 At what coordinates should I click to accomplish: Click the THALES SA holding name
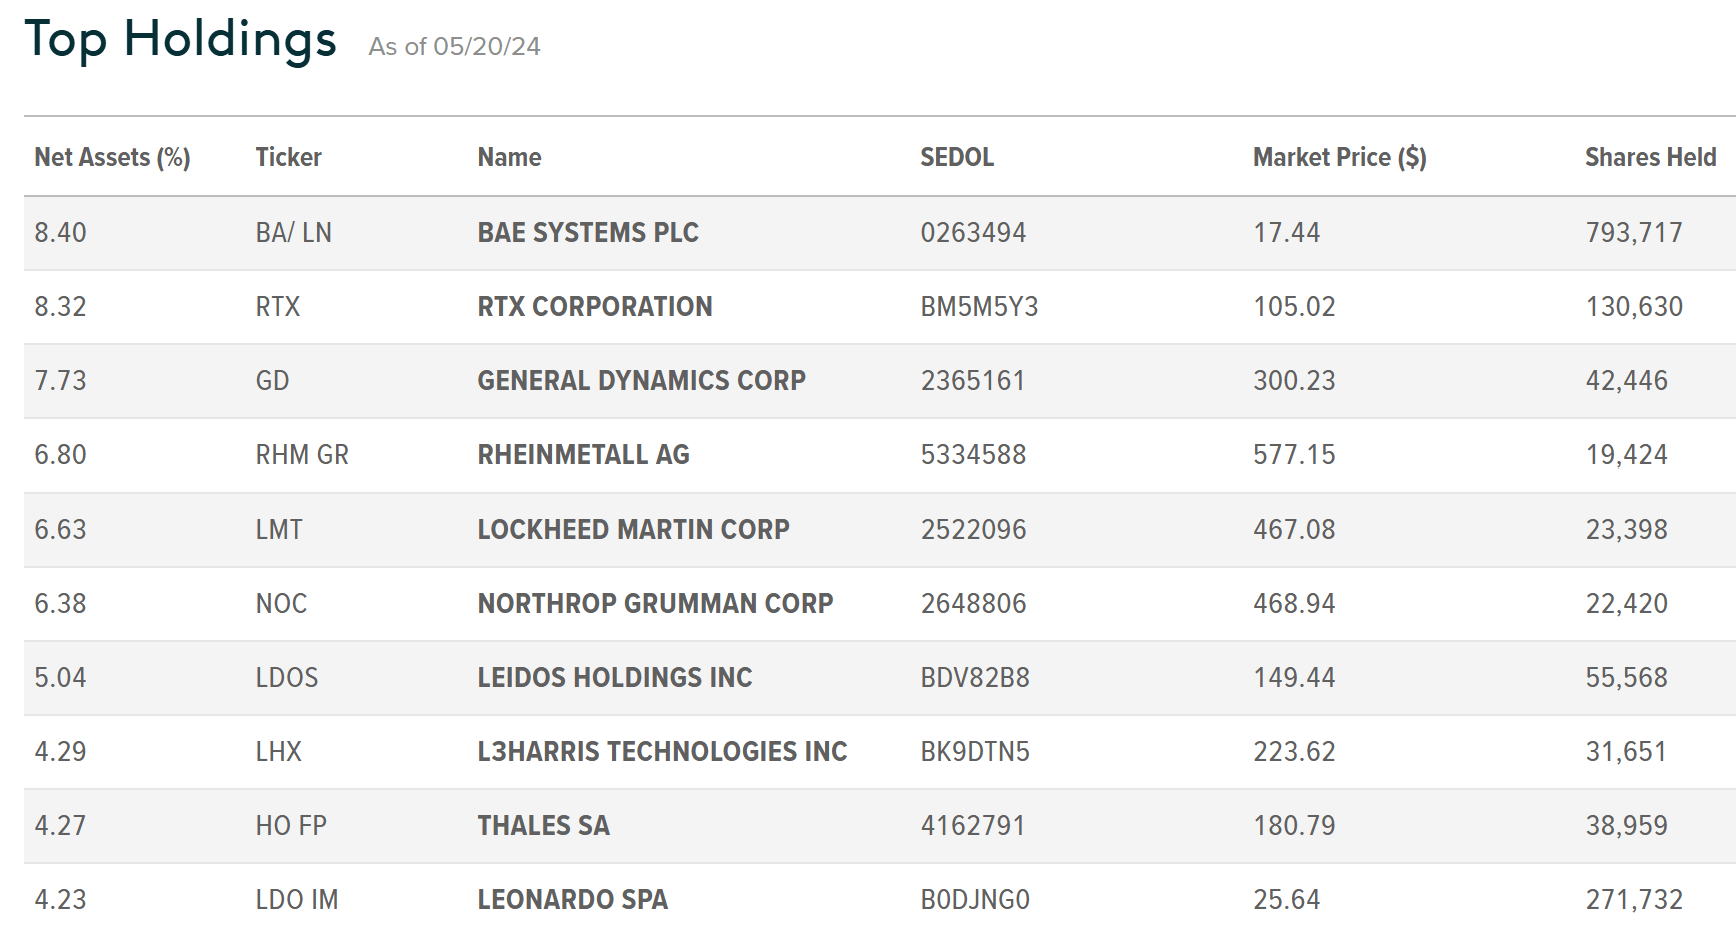click(543, 826)
